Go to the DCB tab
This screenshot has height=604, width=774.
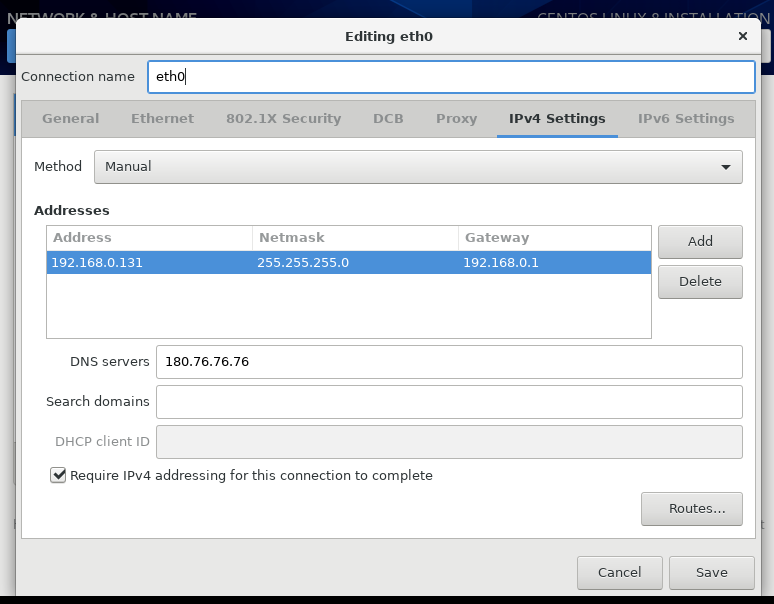(388, 118)
